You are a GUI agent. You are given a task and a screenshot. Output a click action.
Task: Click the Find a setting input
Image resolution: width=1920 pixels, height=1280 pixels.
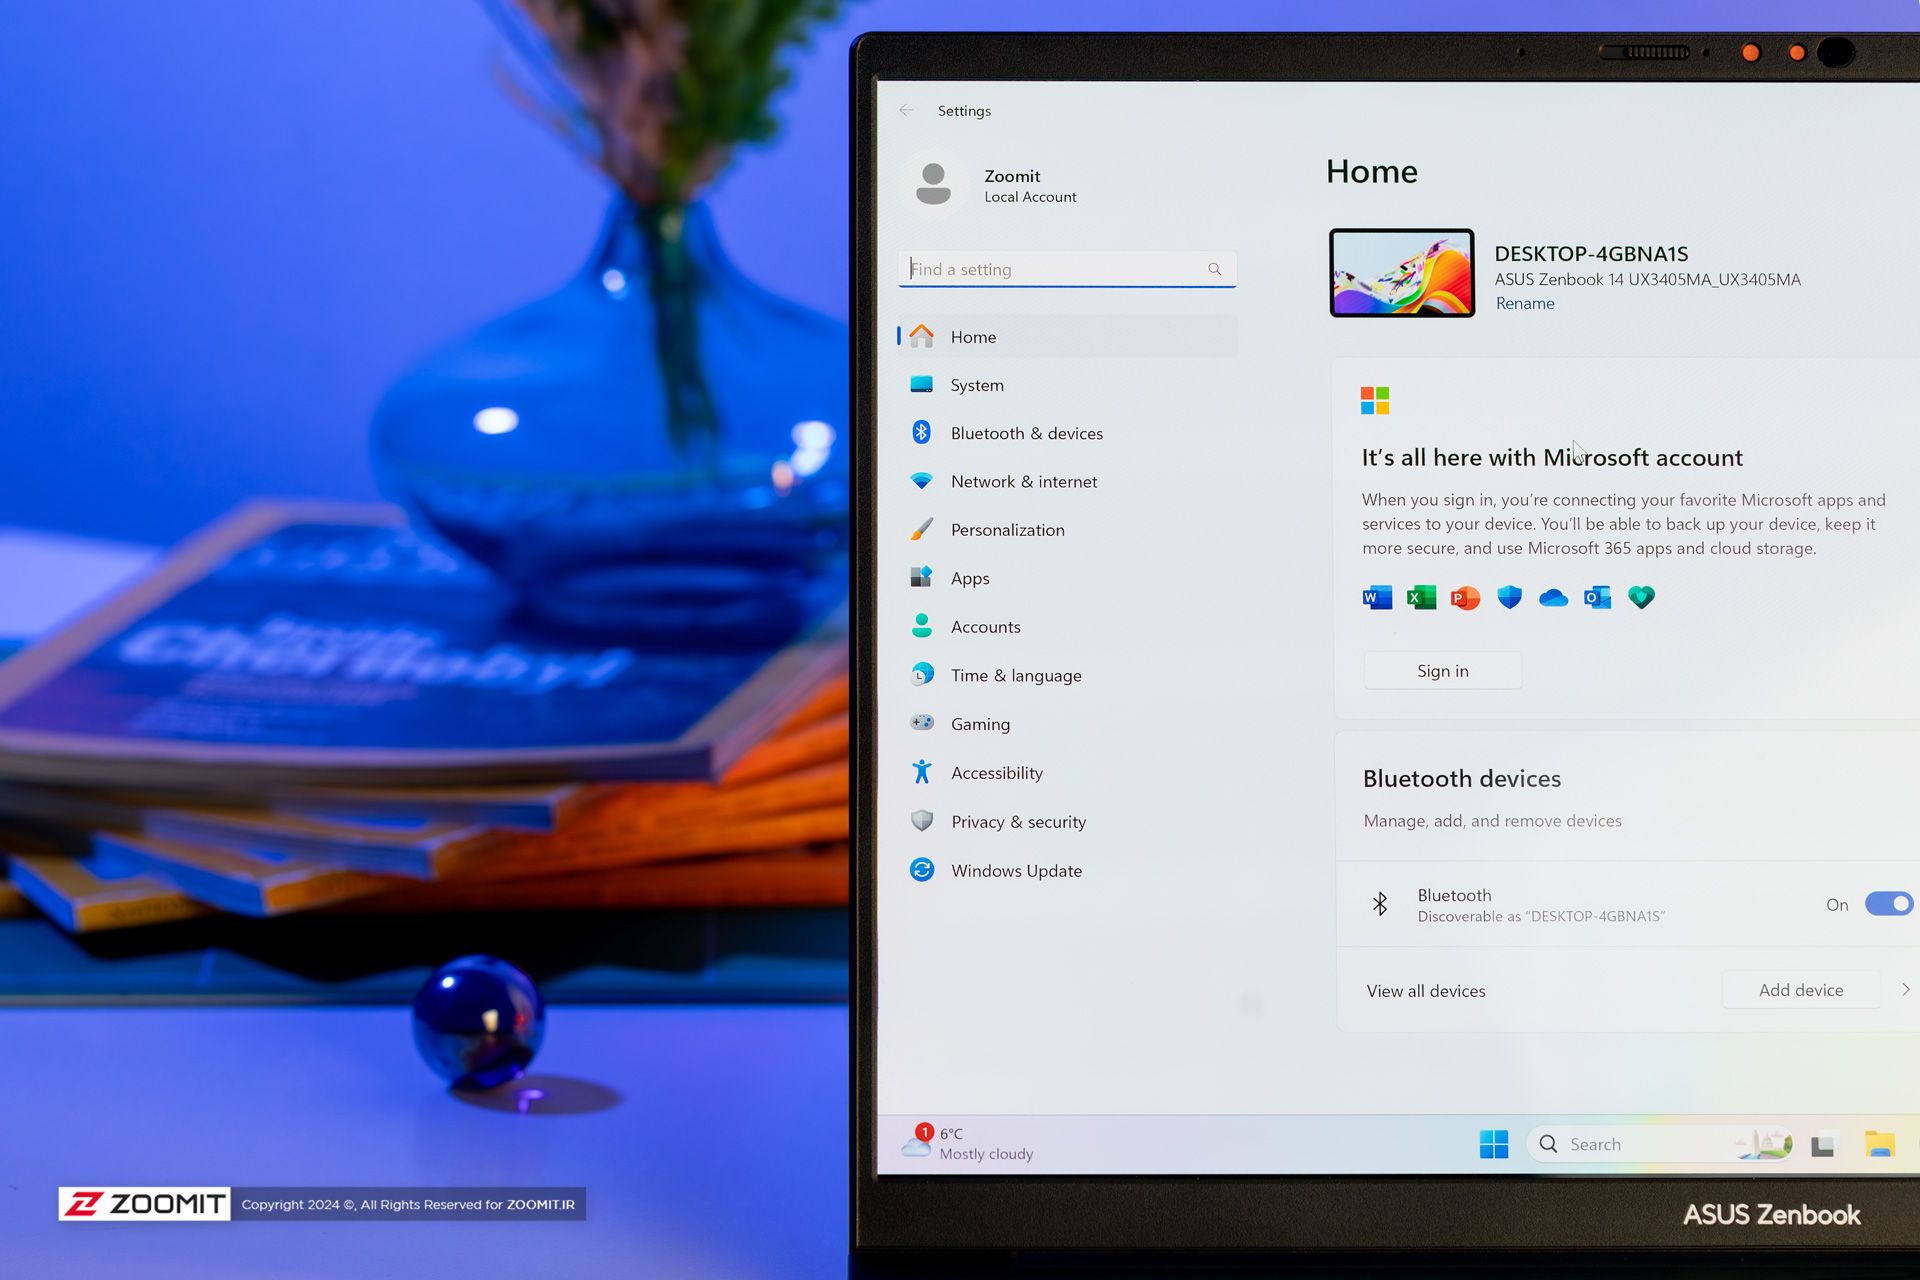click(x=1066, y=269)
